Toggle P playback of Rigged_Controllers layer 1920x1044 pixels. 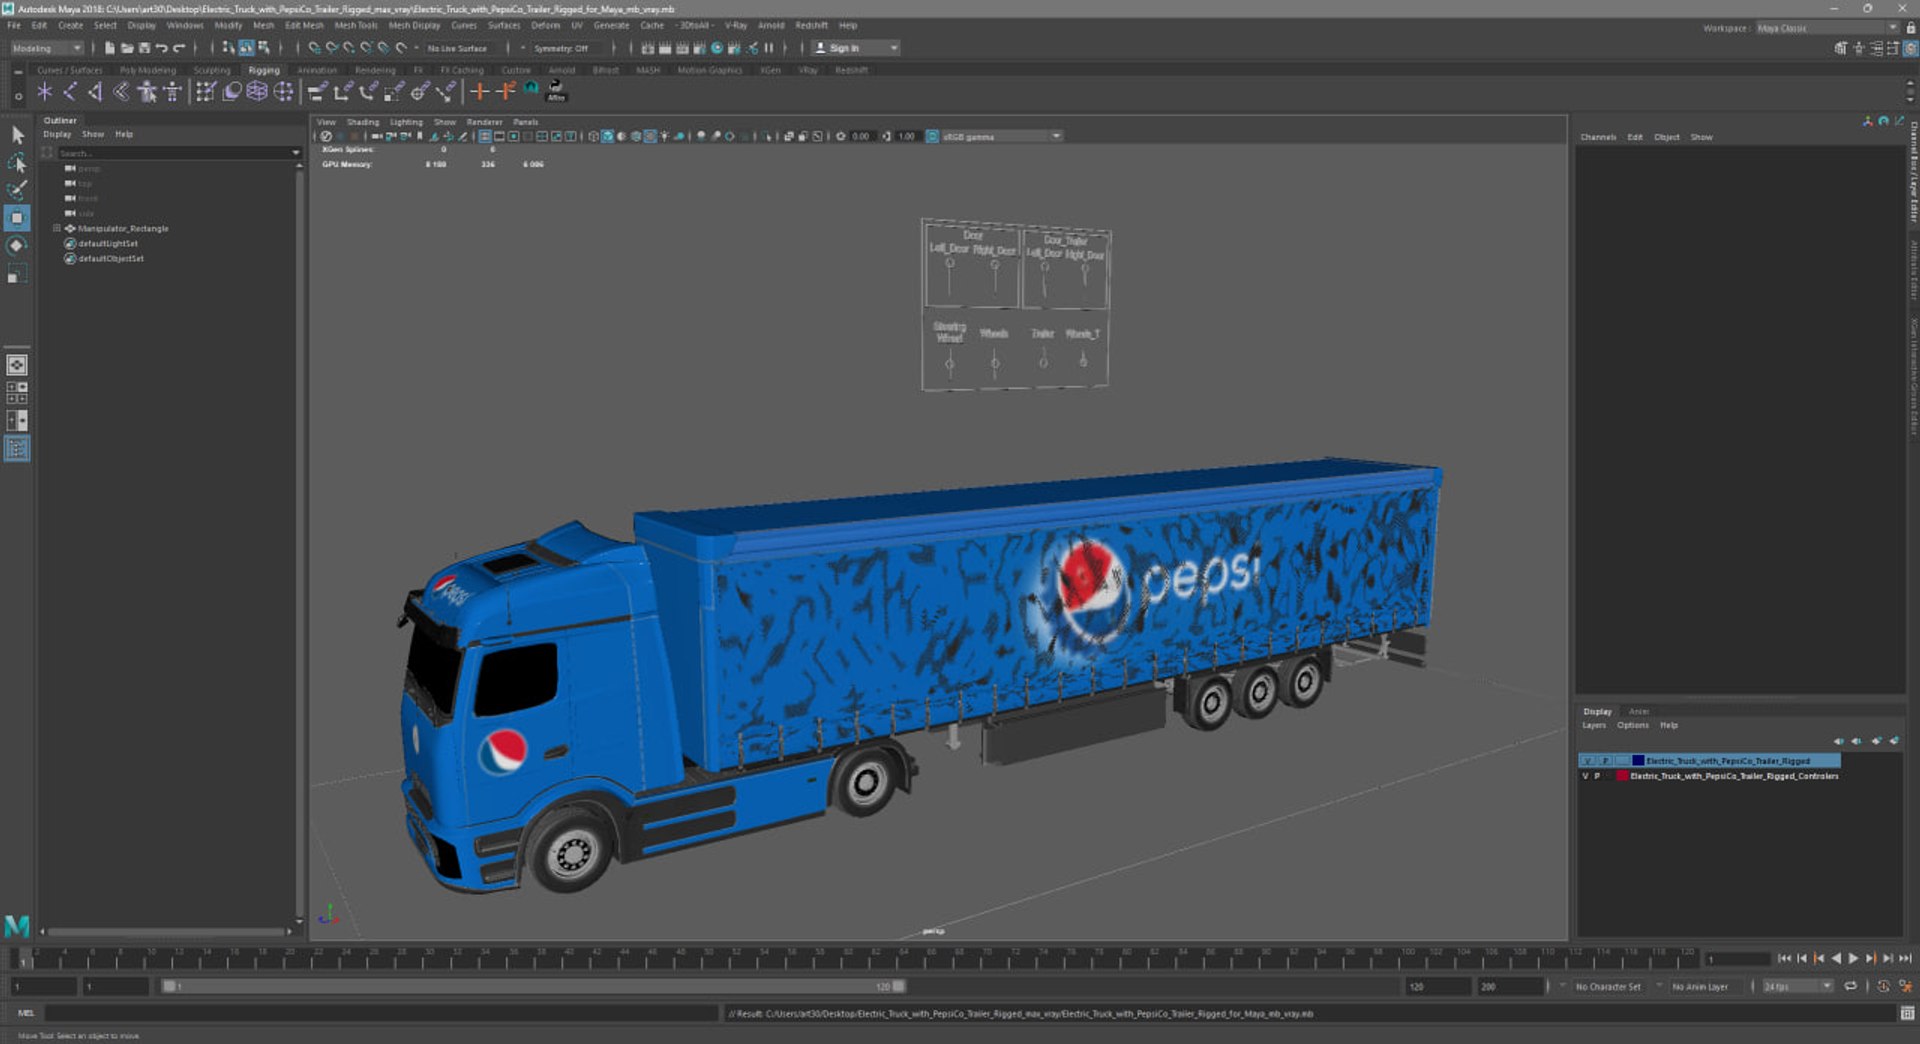coord(1597,776)
